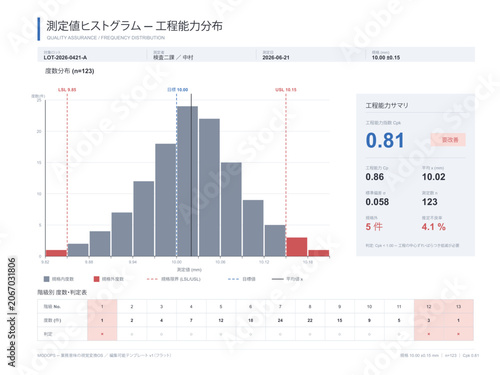Click the gray histogram bar reaching 12
Screen dimensions: 500x375
tap(144, 219)
